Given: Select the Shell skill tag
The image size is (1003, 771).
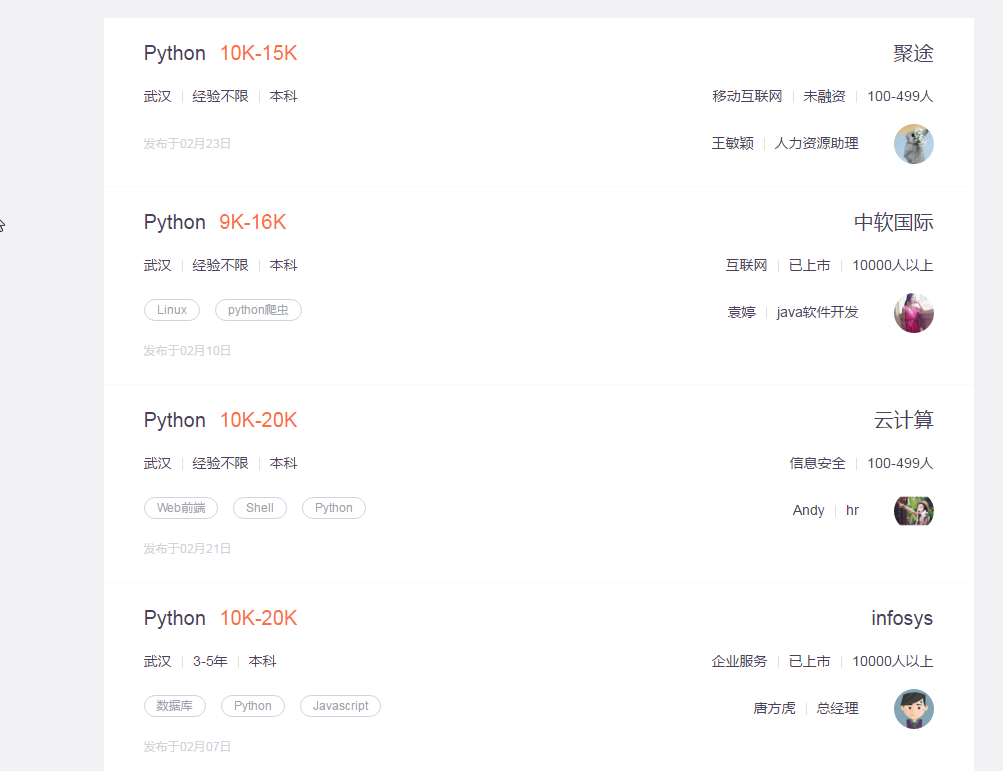Looking at the screenshot, I should 260,508.
